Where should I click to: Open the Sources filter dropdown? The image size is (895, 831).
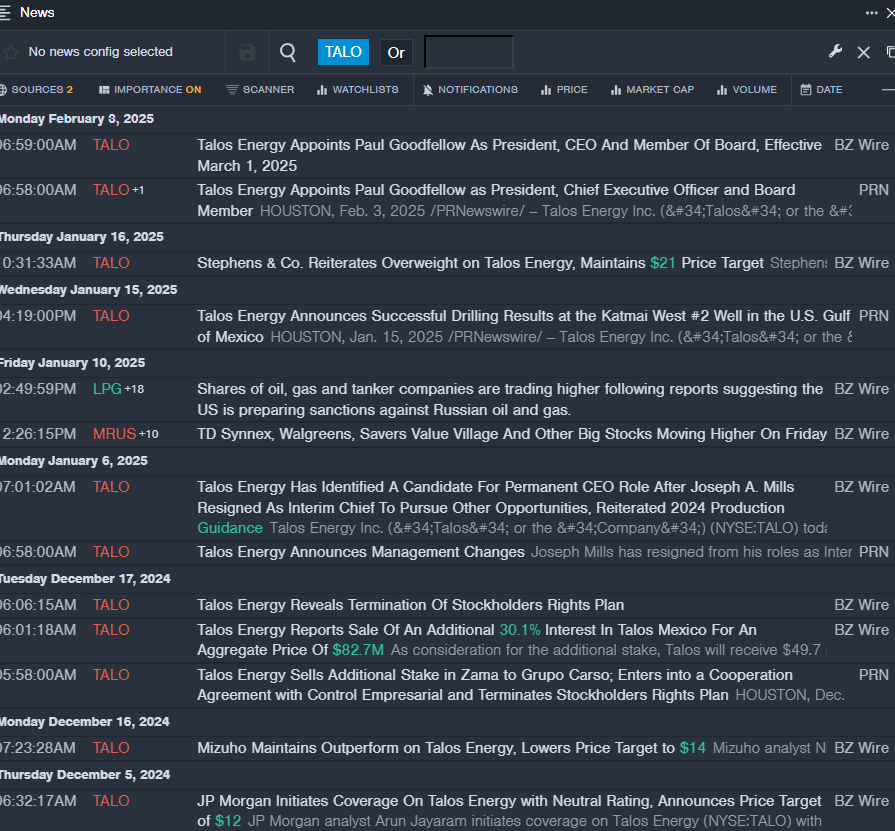point(37,90)
